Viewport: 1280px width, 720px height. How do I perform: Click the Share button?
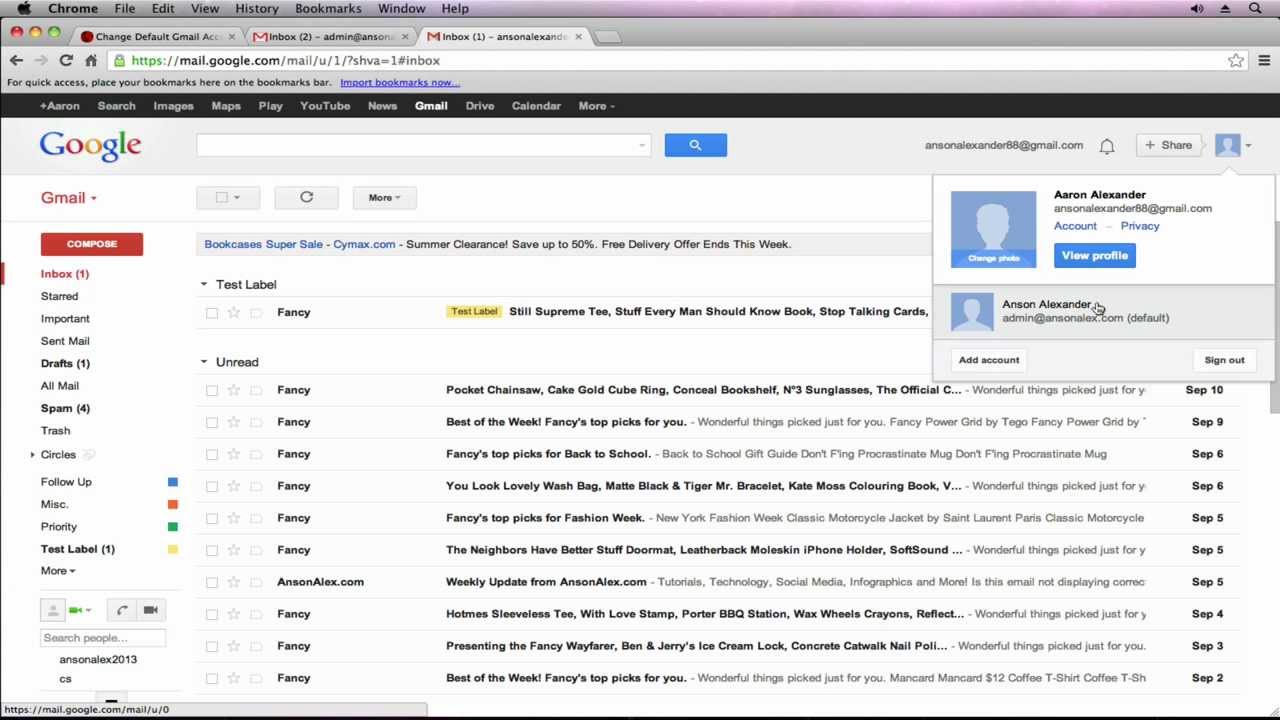click(x=1168, y=145)
